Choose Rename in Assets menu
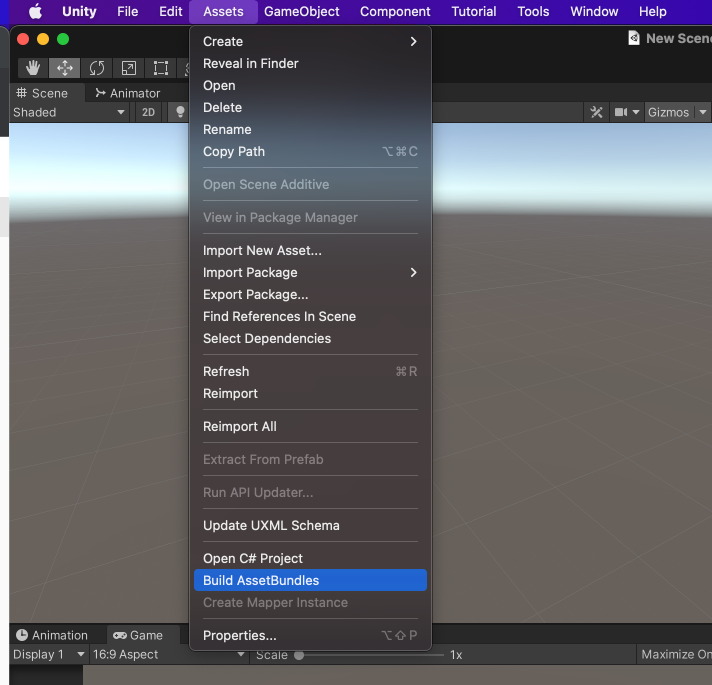The image size is (712, 685). pos(310,129)
